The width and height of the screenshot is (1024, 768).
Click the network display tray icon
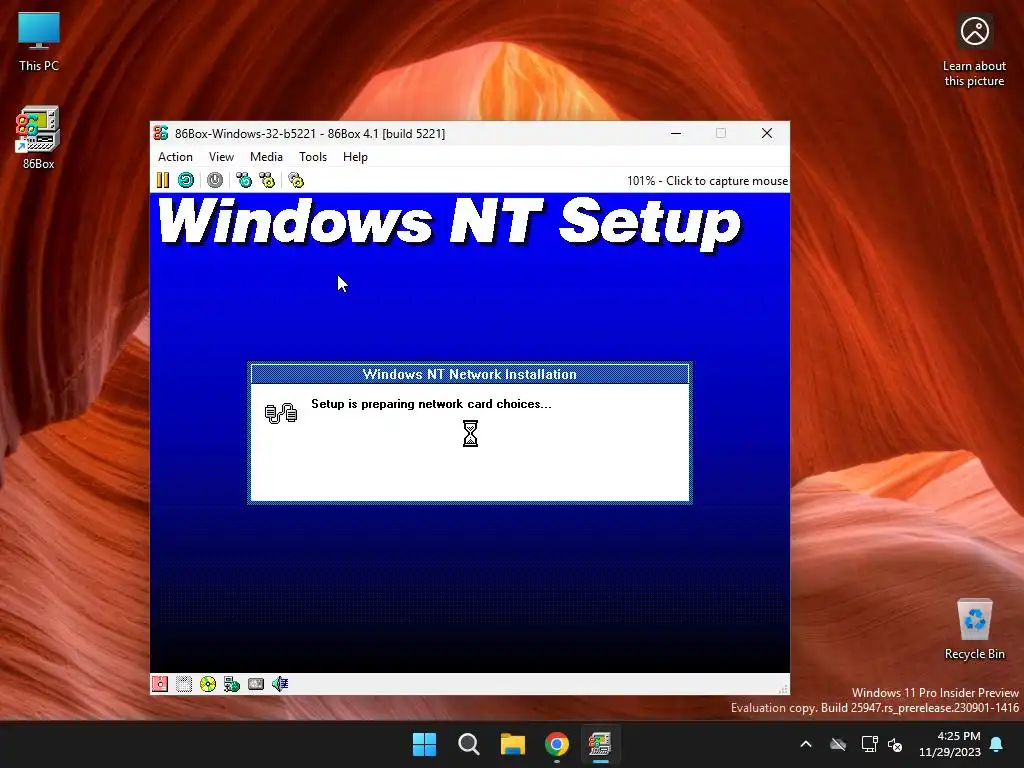pos(869,744)
